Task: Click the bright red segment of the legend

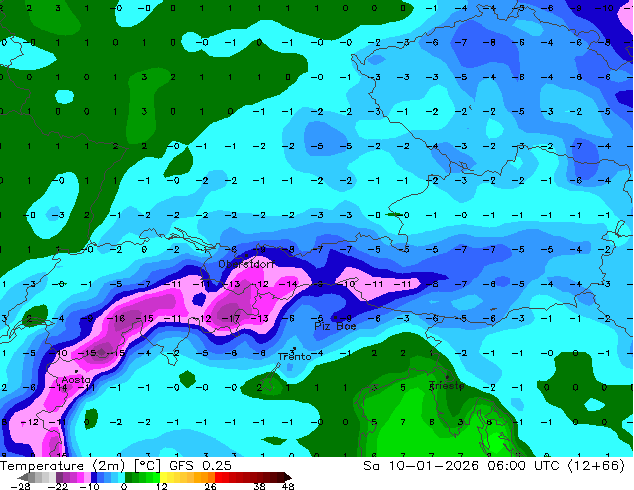Action: coord(218,477)
